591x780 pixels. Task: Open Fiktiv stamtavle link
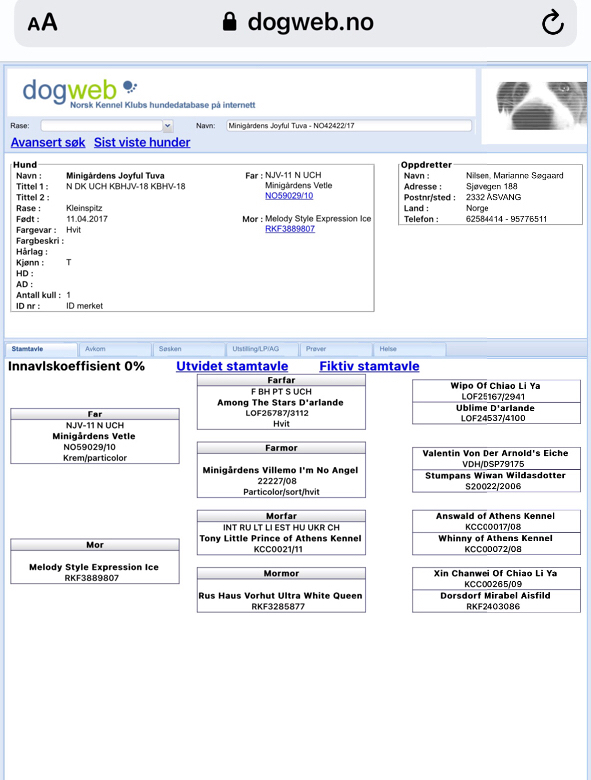pos(369,366)
